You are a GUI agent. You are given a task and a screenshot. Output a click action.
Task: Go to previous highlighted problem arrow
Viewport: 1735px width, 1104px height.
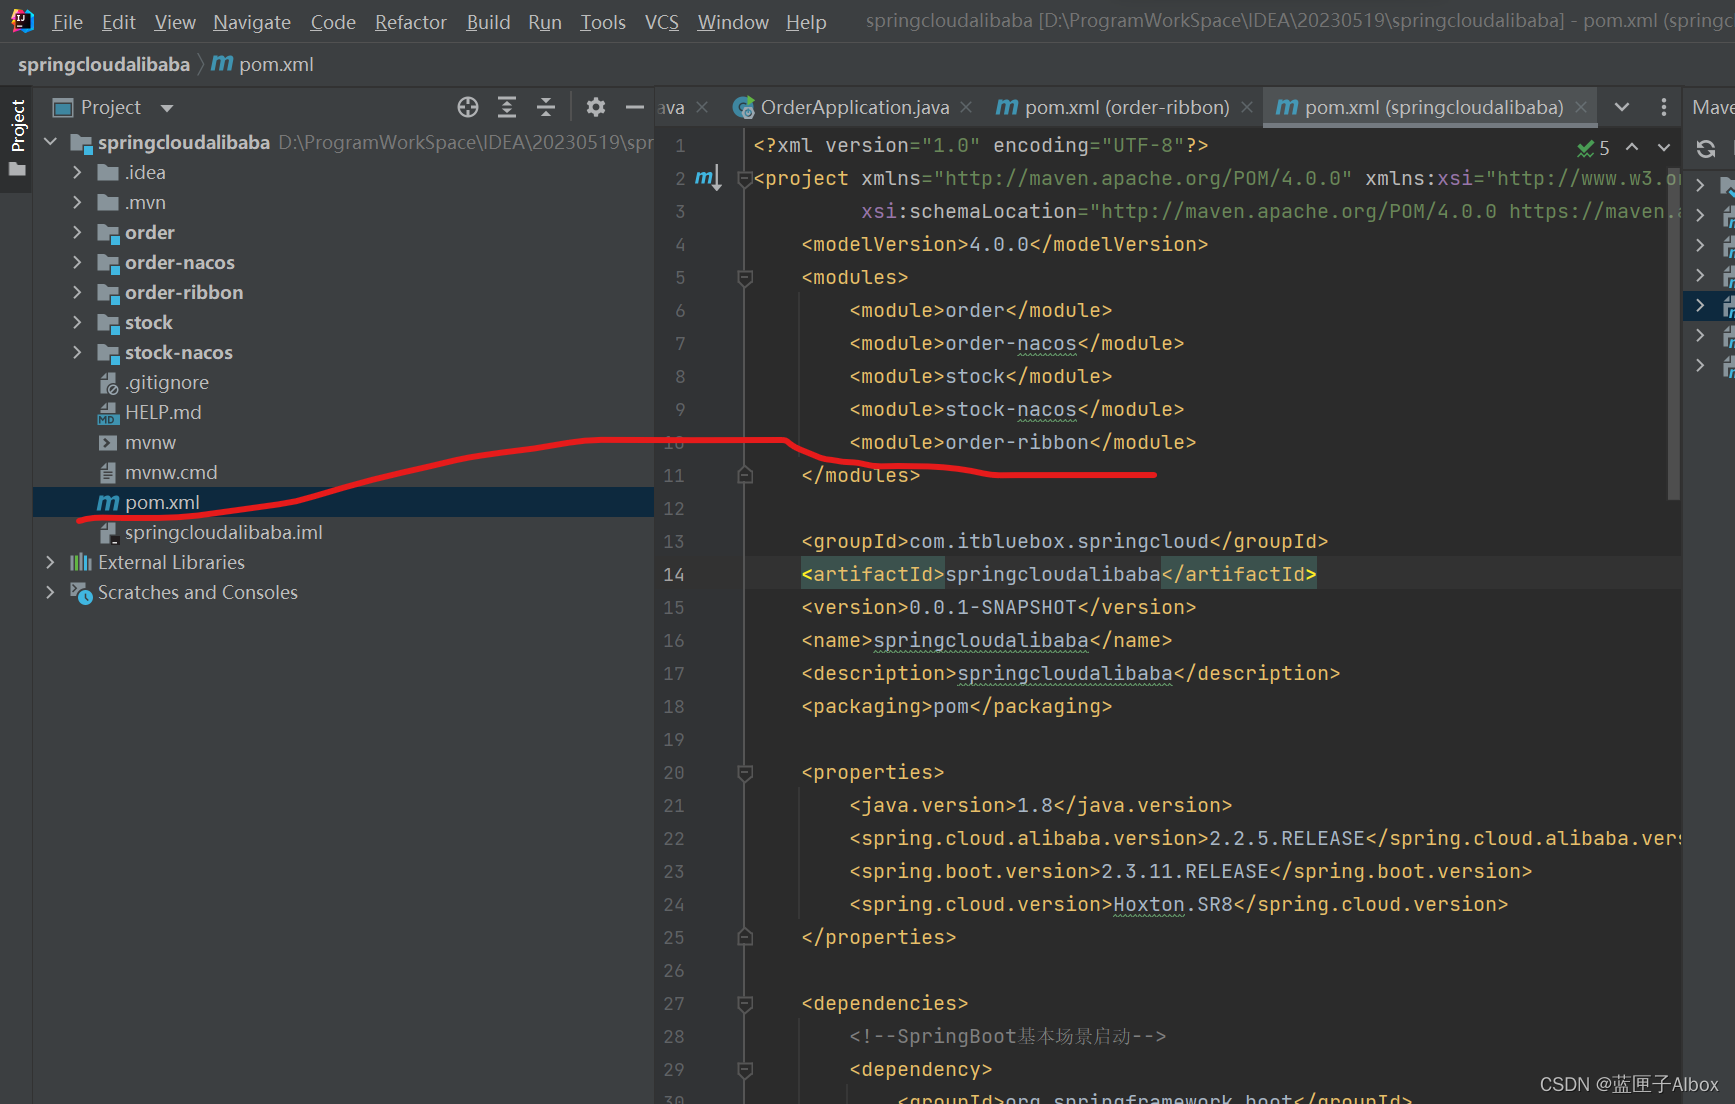1632,147
